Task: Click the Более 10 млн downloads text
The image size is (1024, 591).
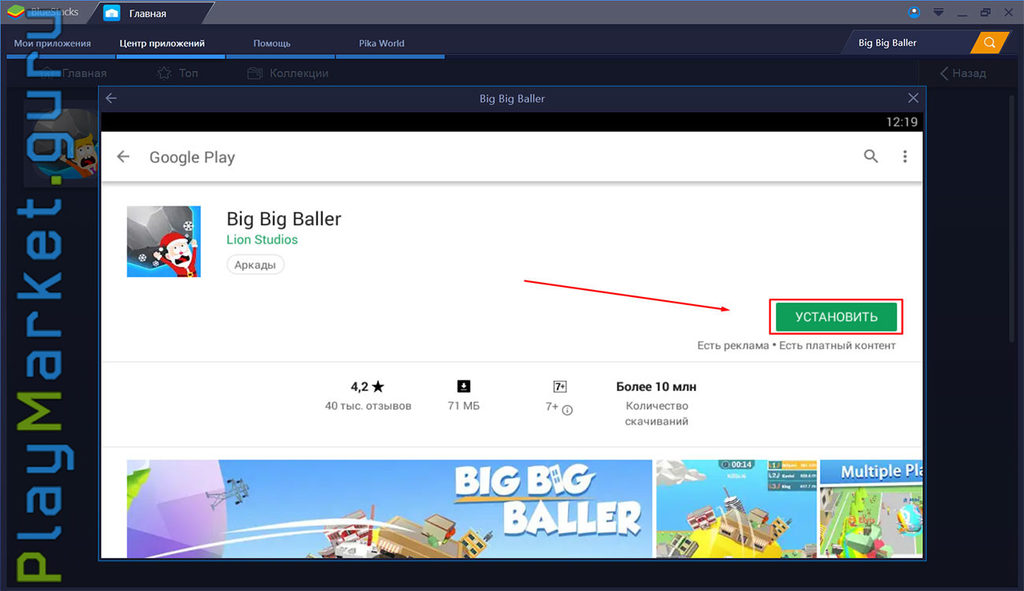Action: coord(656,387)
